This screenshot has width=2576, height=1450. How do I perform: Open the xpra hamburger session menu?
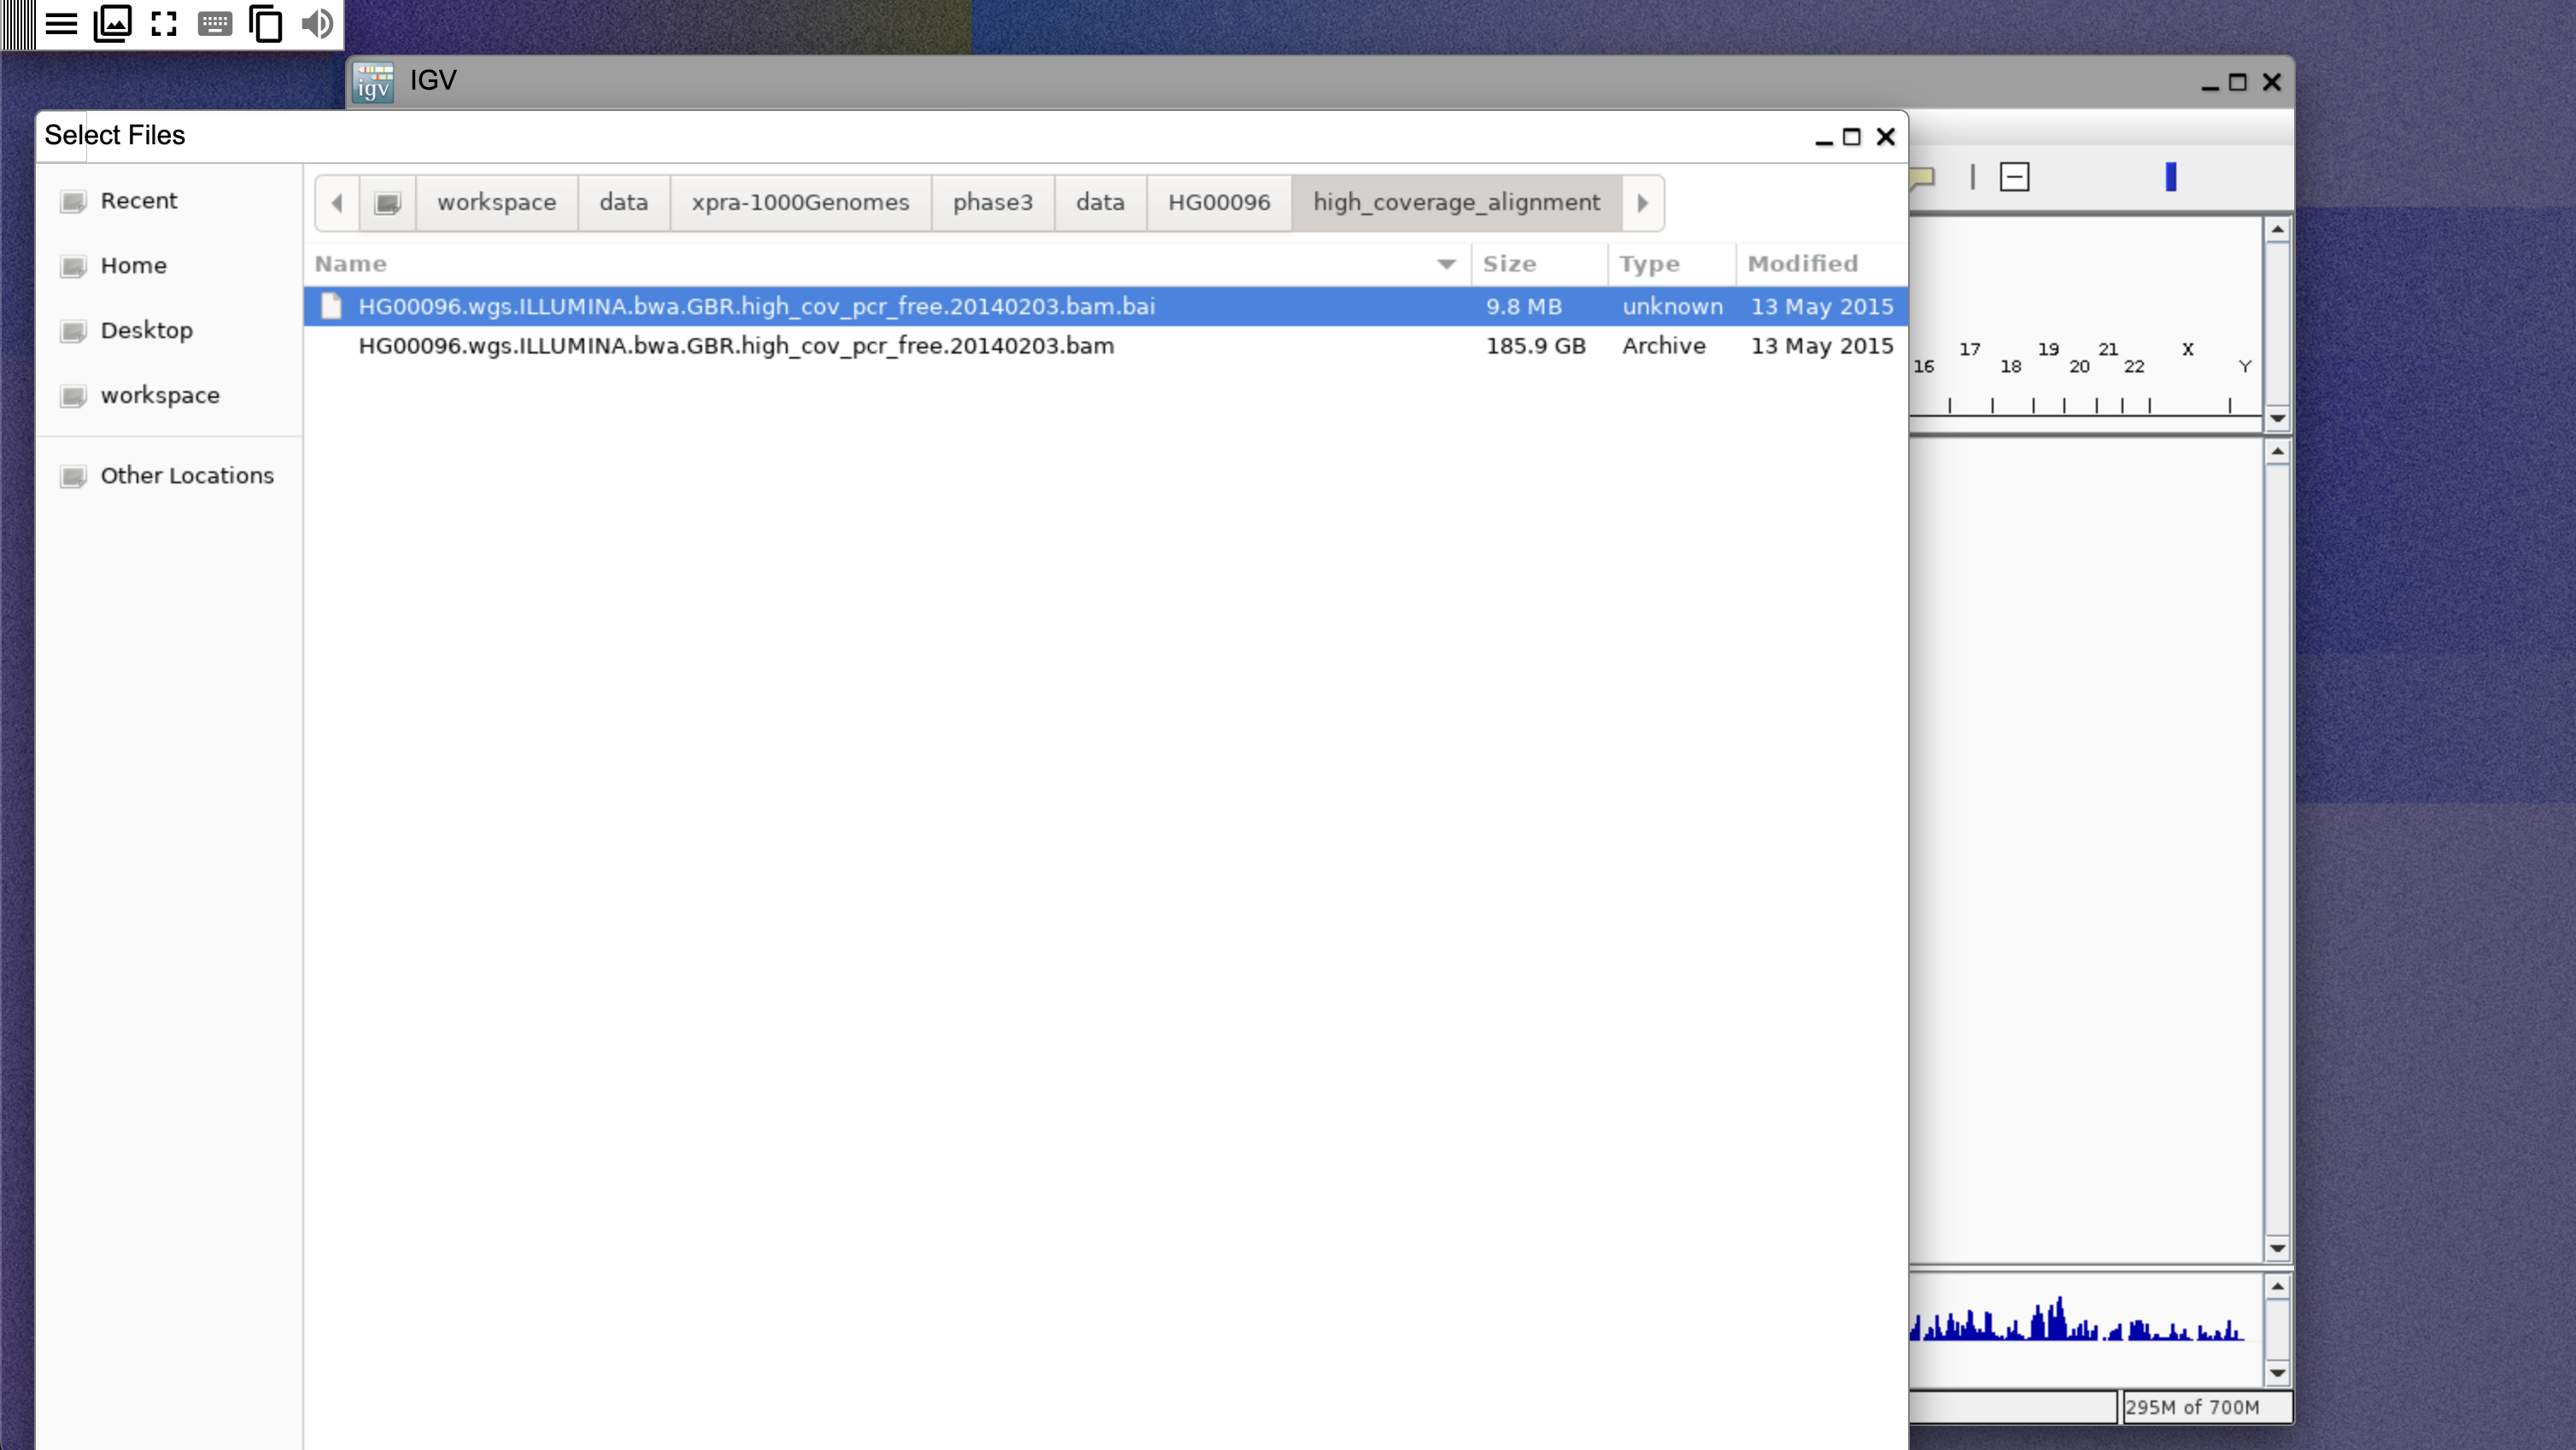[60, 24]
